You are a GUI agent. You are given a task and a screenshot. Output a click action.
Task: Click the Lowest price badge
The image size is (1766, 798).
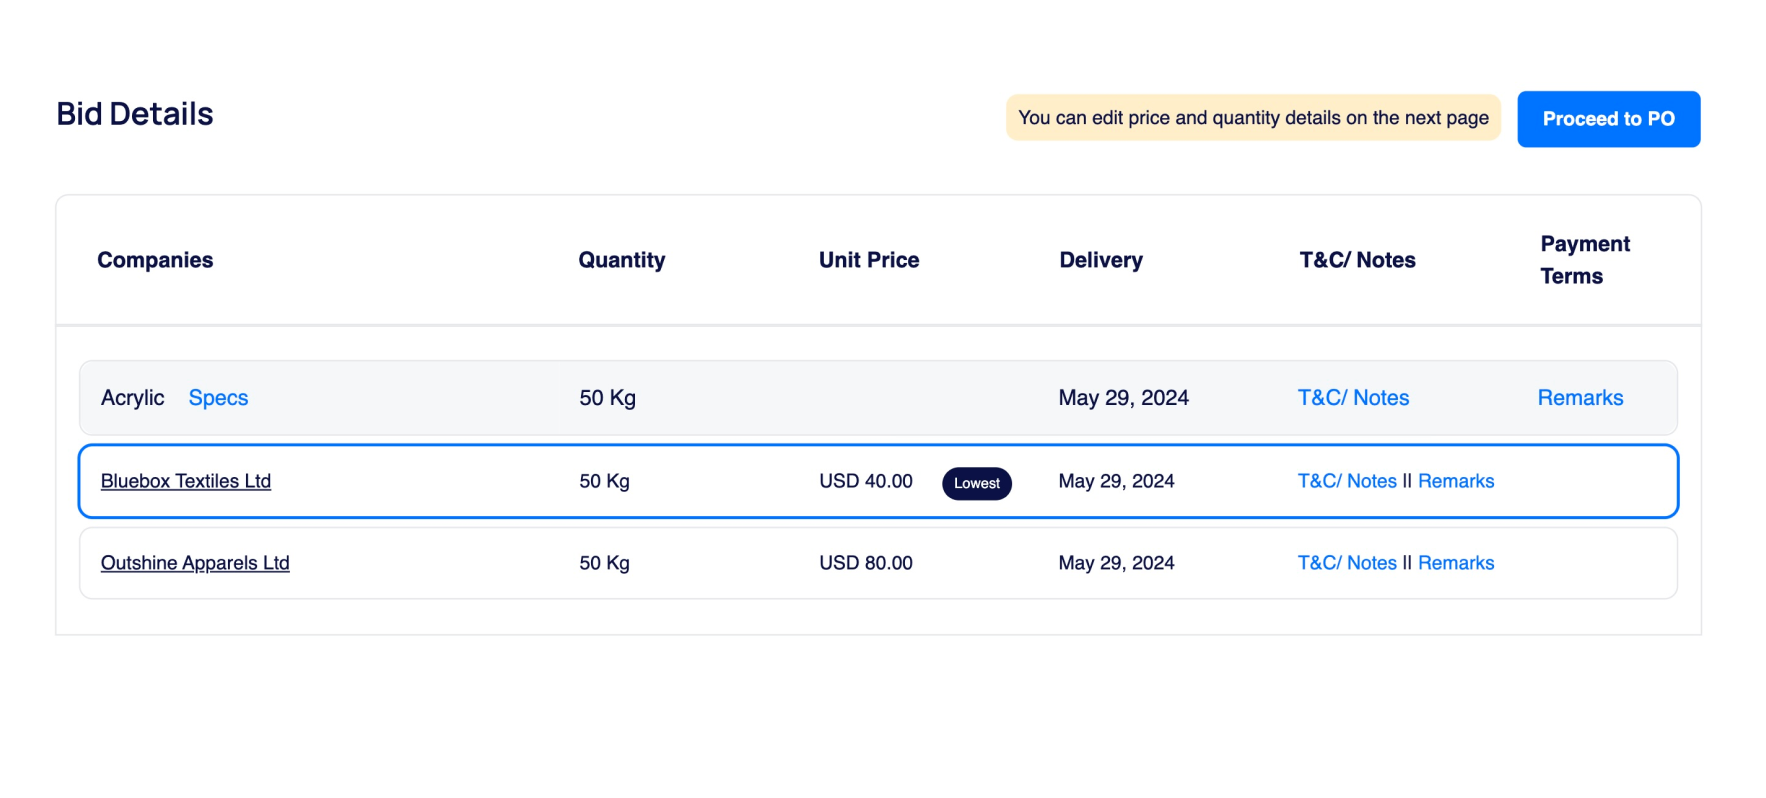click(x=977, y=483)
